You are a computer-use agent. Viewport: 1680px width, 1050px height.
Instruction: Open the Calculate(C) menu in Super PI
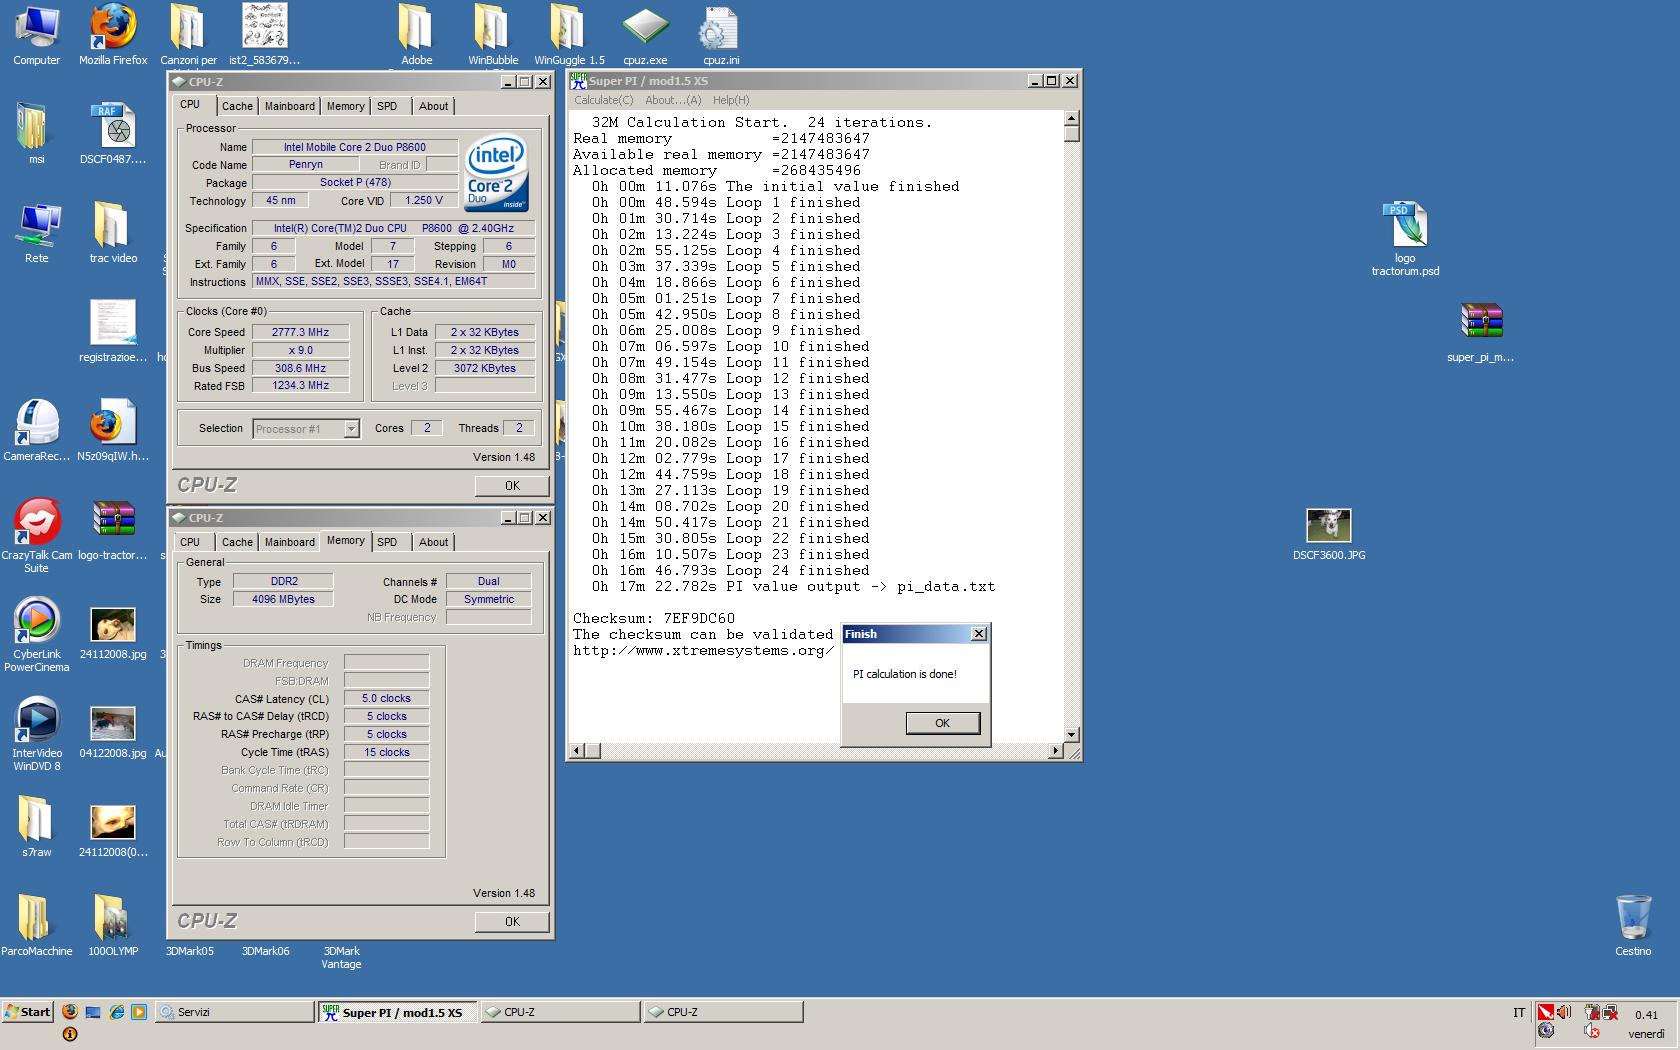603,100
